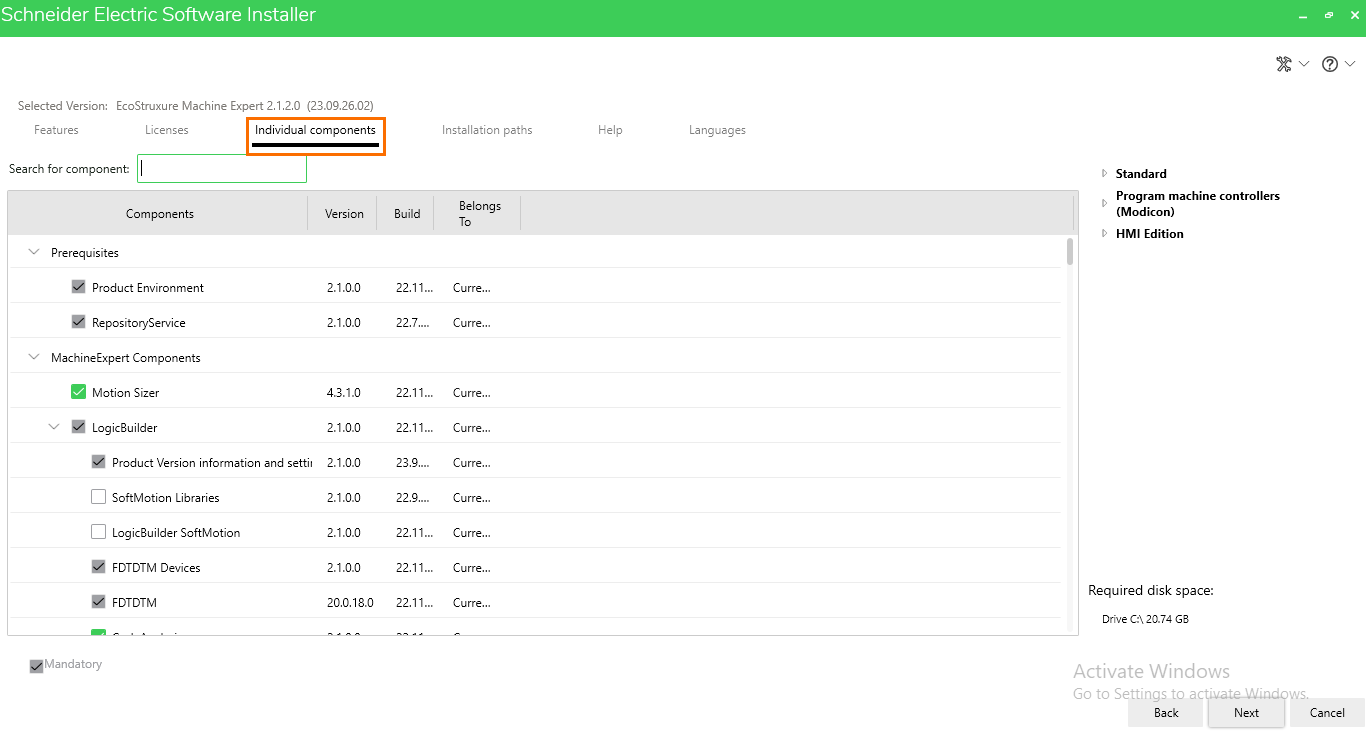The width and height of the screenshot is (1366, 738).
Task: Sort by the Build column header
Action: pos(407,214)
